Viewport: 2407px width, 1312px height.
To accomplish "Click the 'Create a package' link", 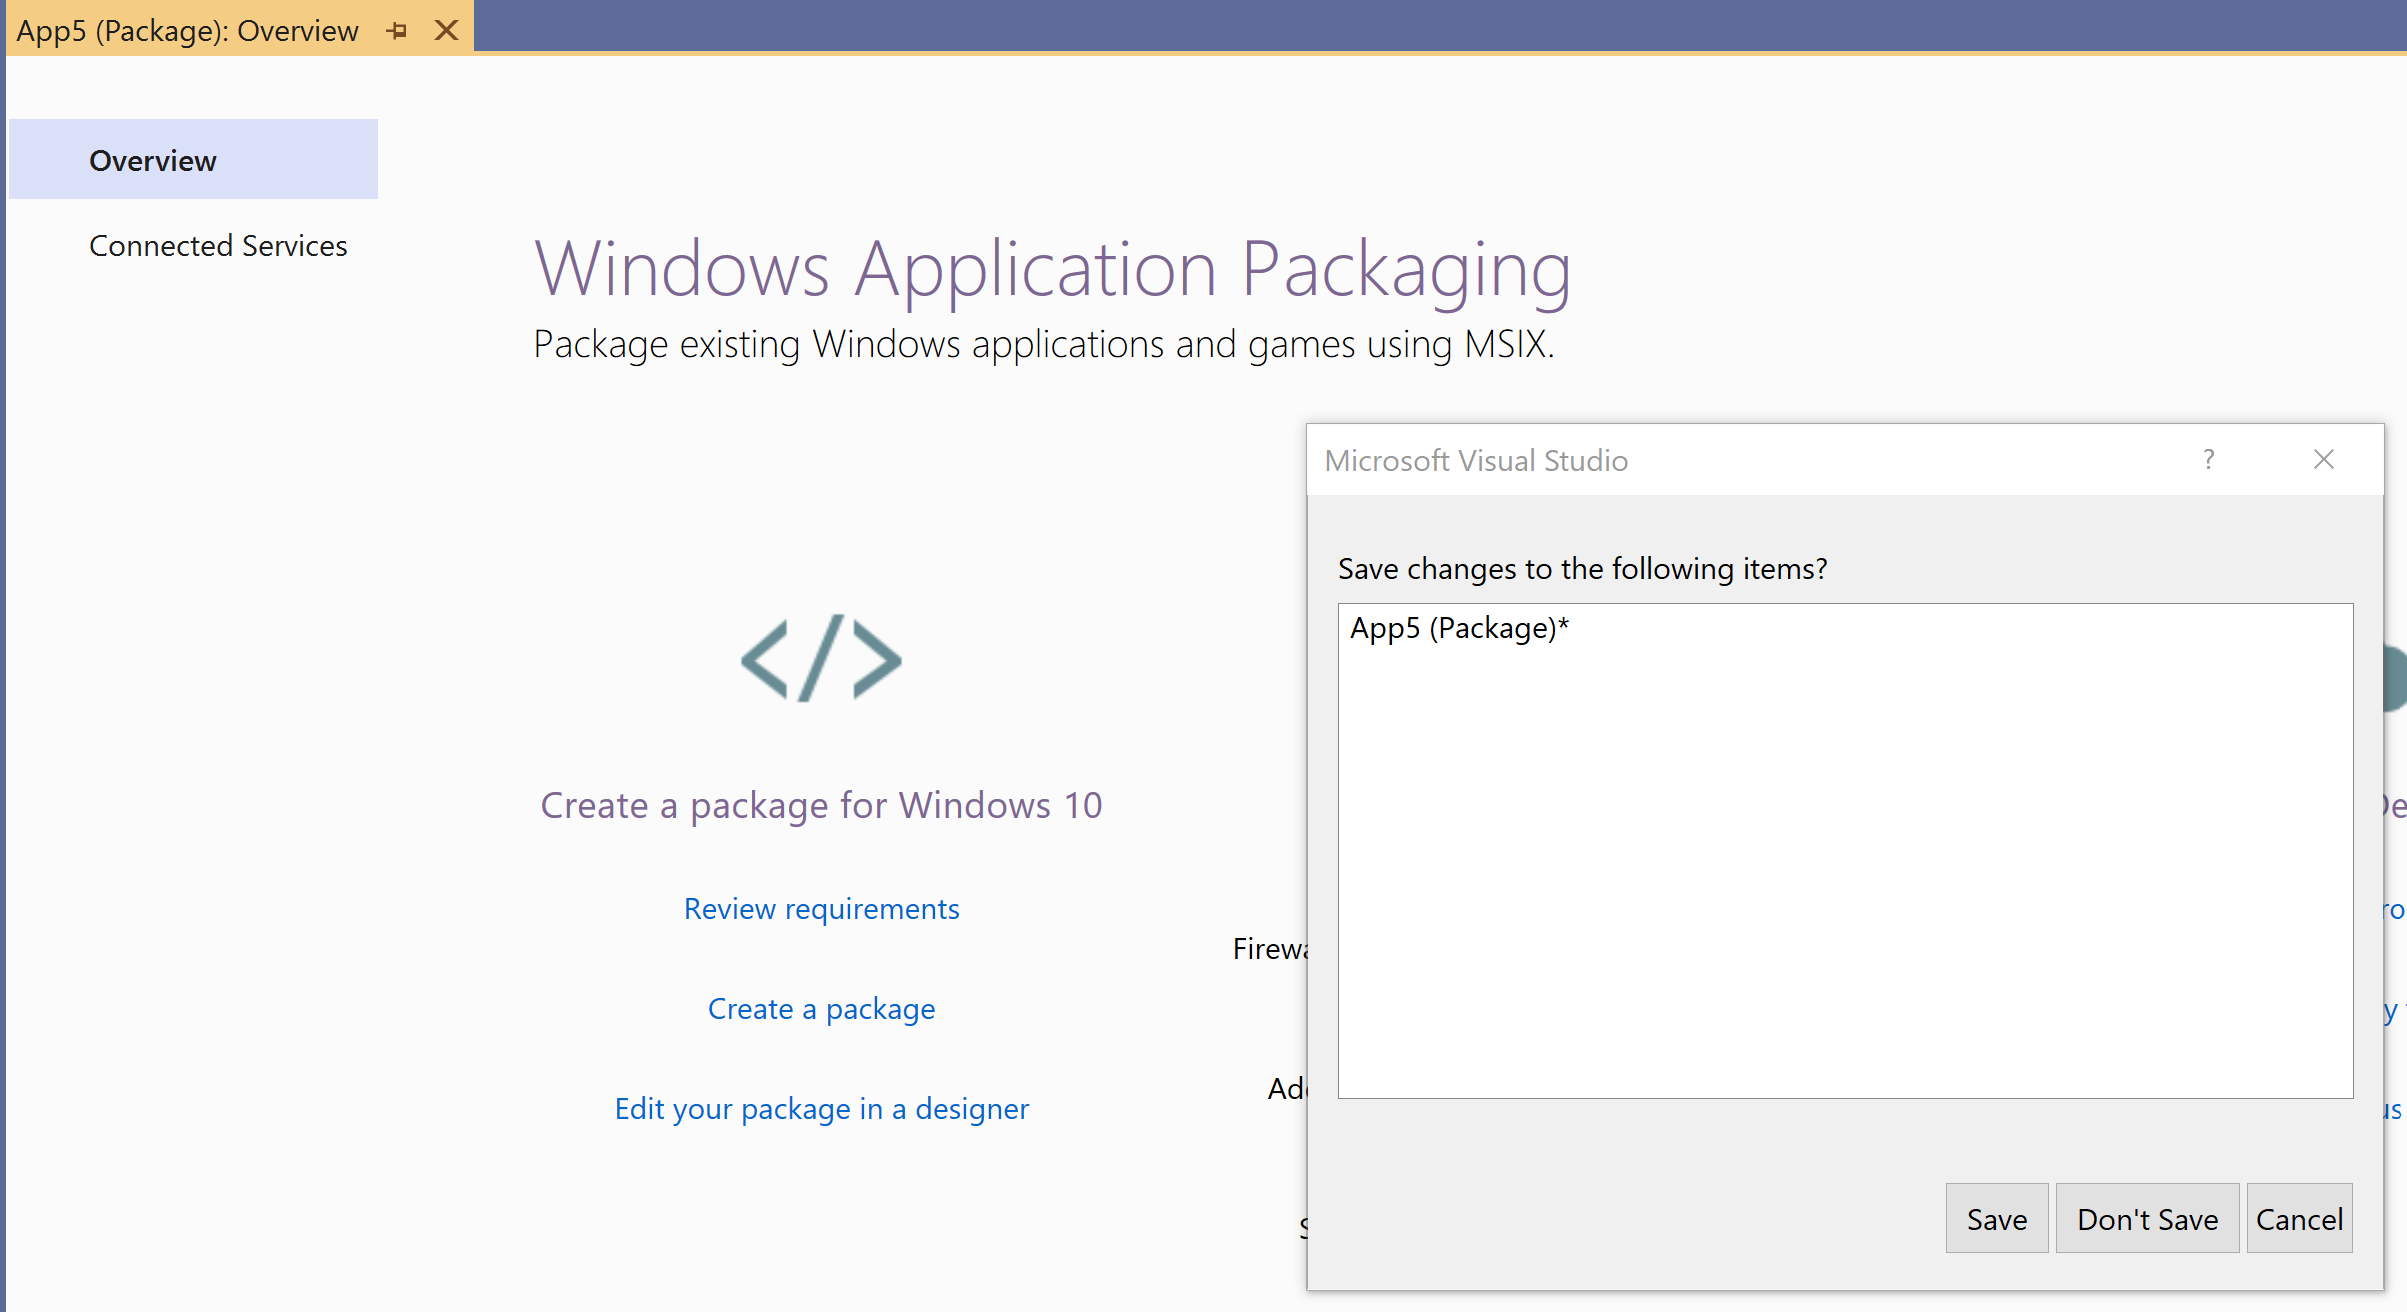I will click(821, 1008).
